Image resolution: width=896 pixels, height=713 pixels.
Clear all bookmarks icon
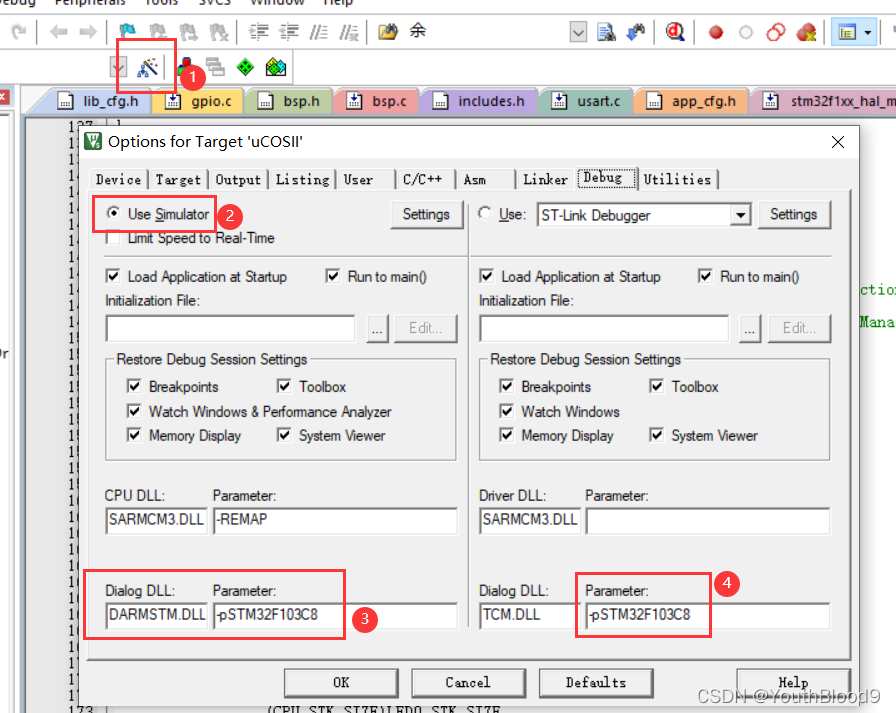click(x=218, y=31)
